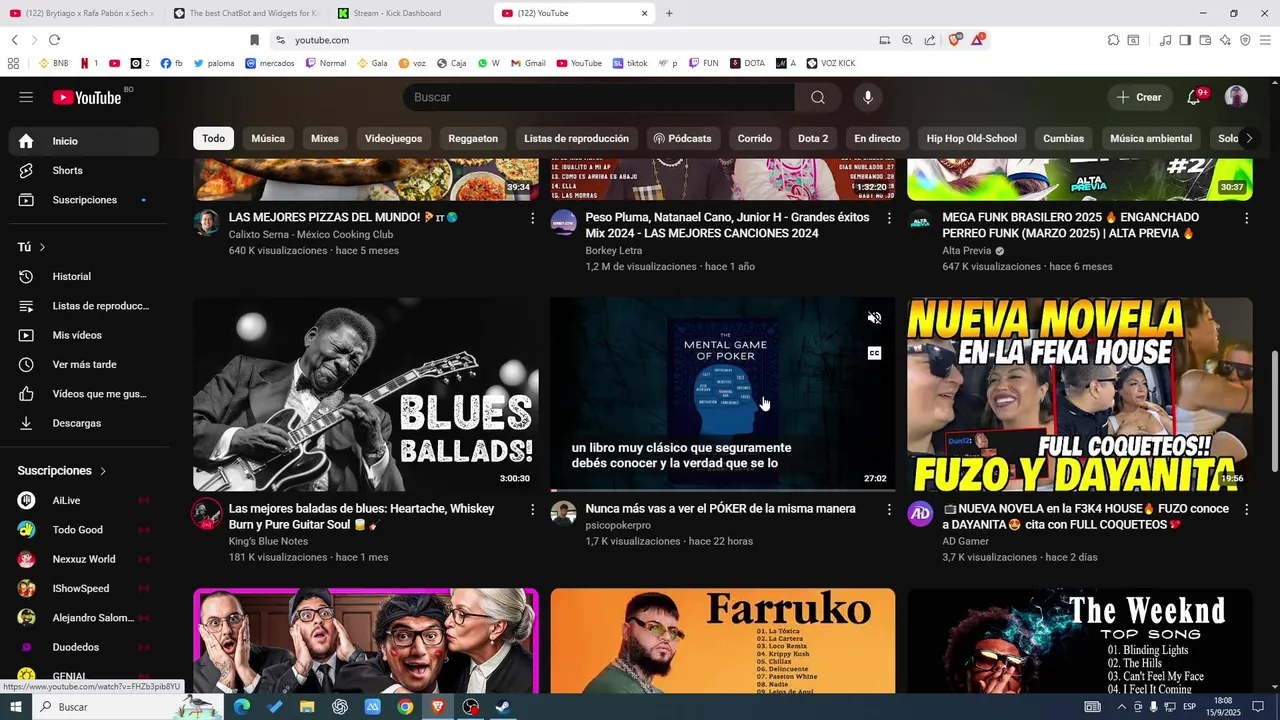This screenshot has height=720, width=1280.
Task: Select the Reggaeton filter chip
Action: pos(473,139)
